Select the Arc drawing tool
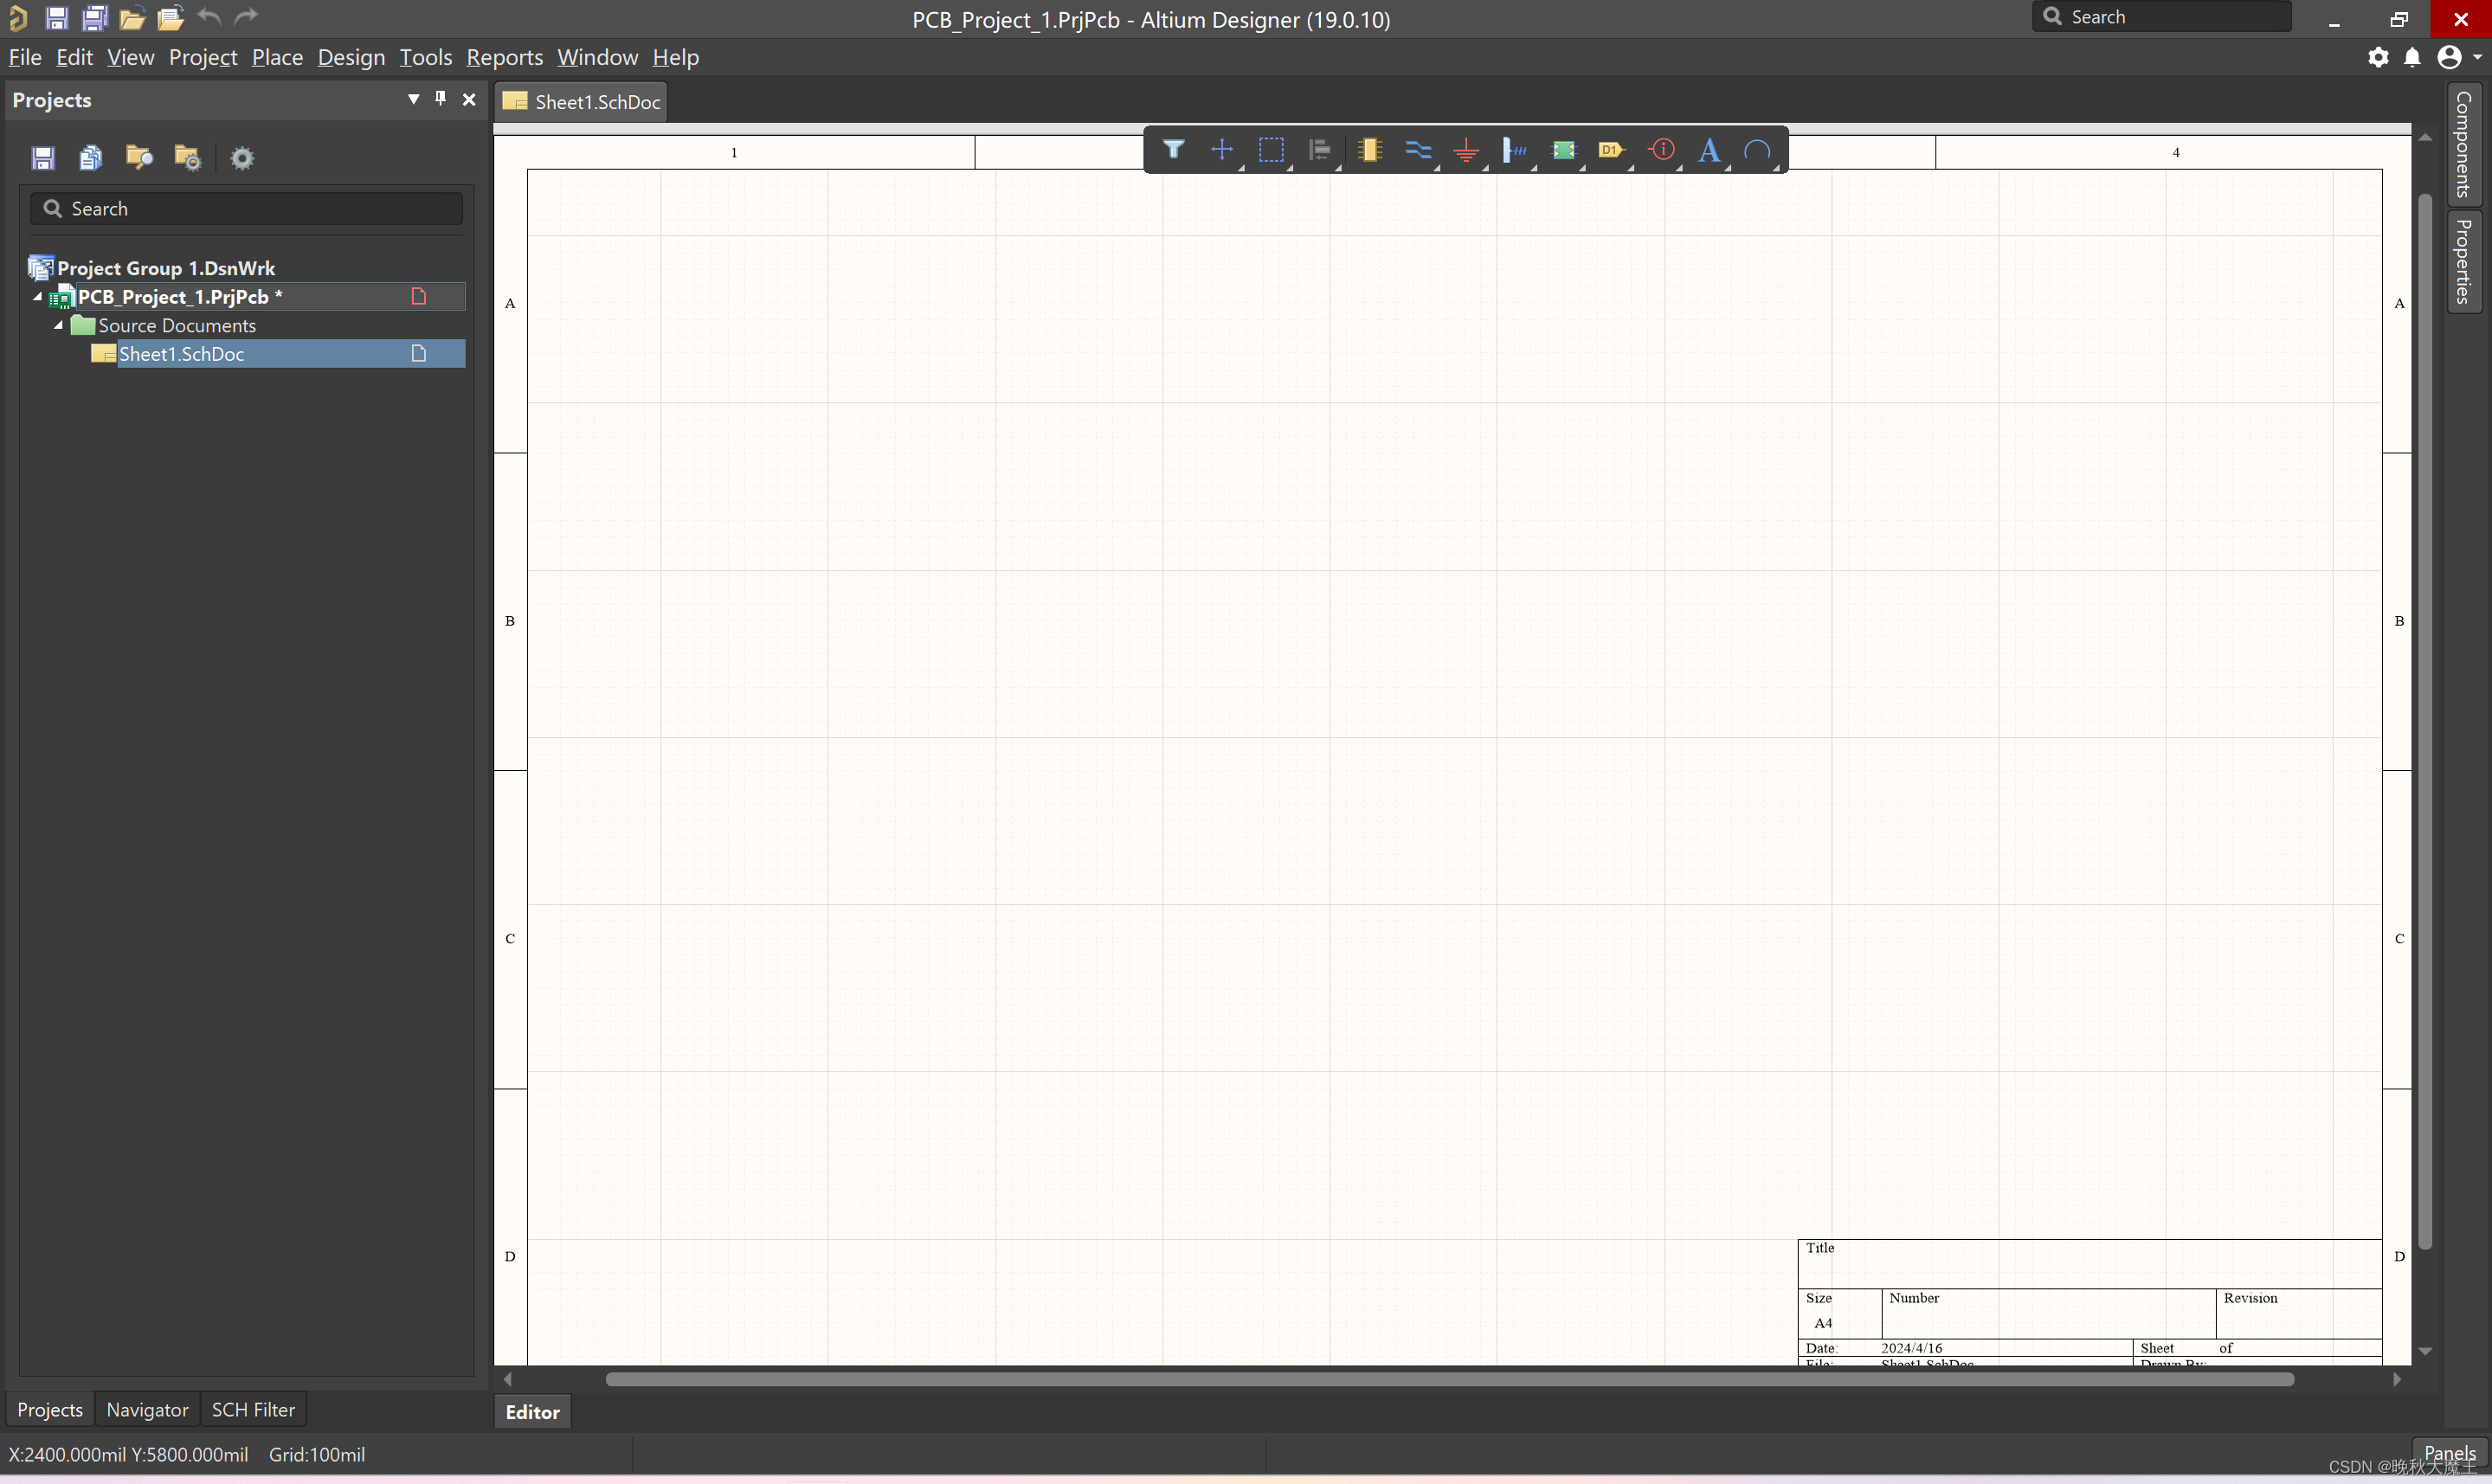Image resolution: width=2492 pixels, height=1484 pixels. coord(1757,150)
